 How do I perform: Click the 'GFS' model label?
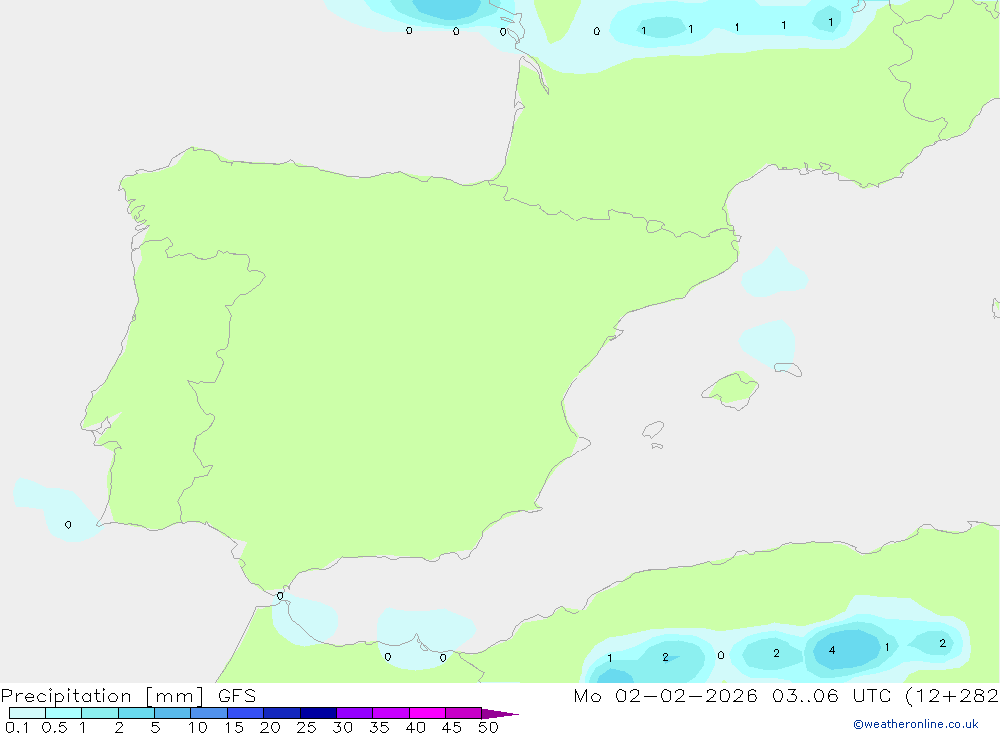[237, 696]
